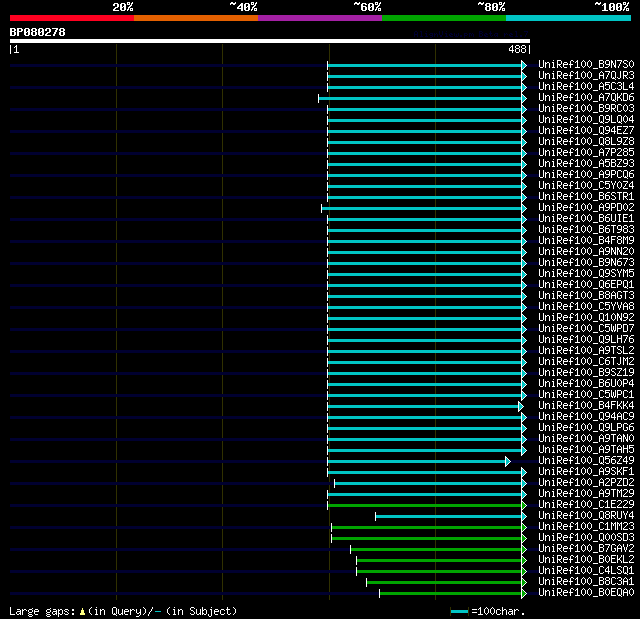Select the UniRef100_Q00SD3 label
The height and width of the screenshot is (619, 640).
[586, 538]
